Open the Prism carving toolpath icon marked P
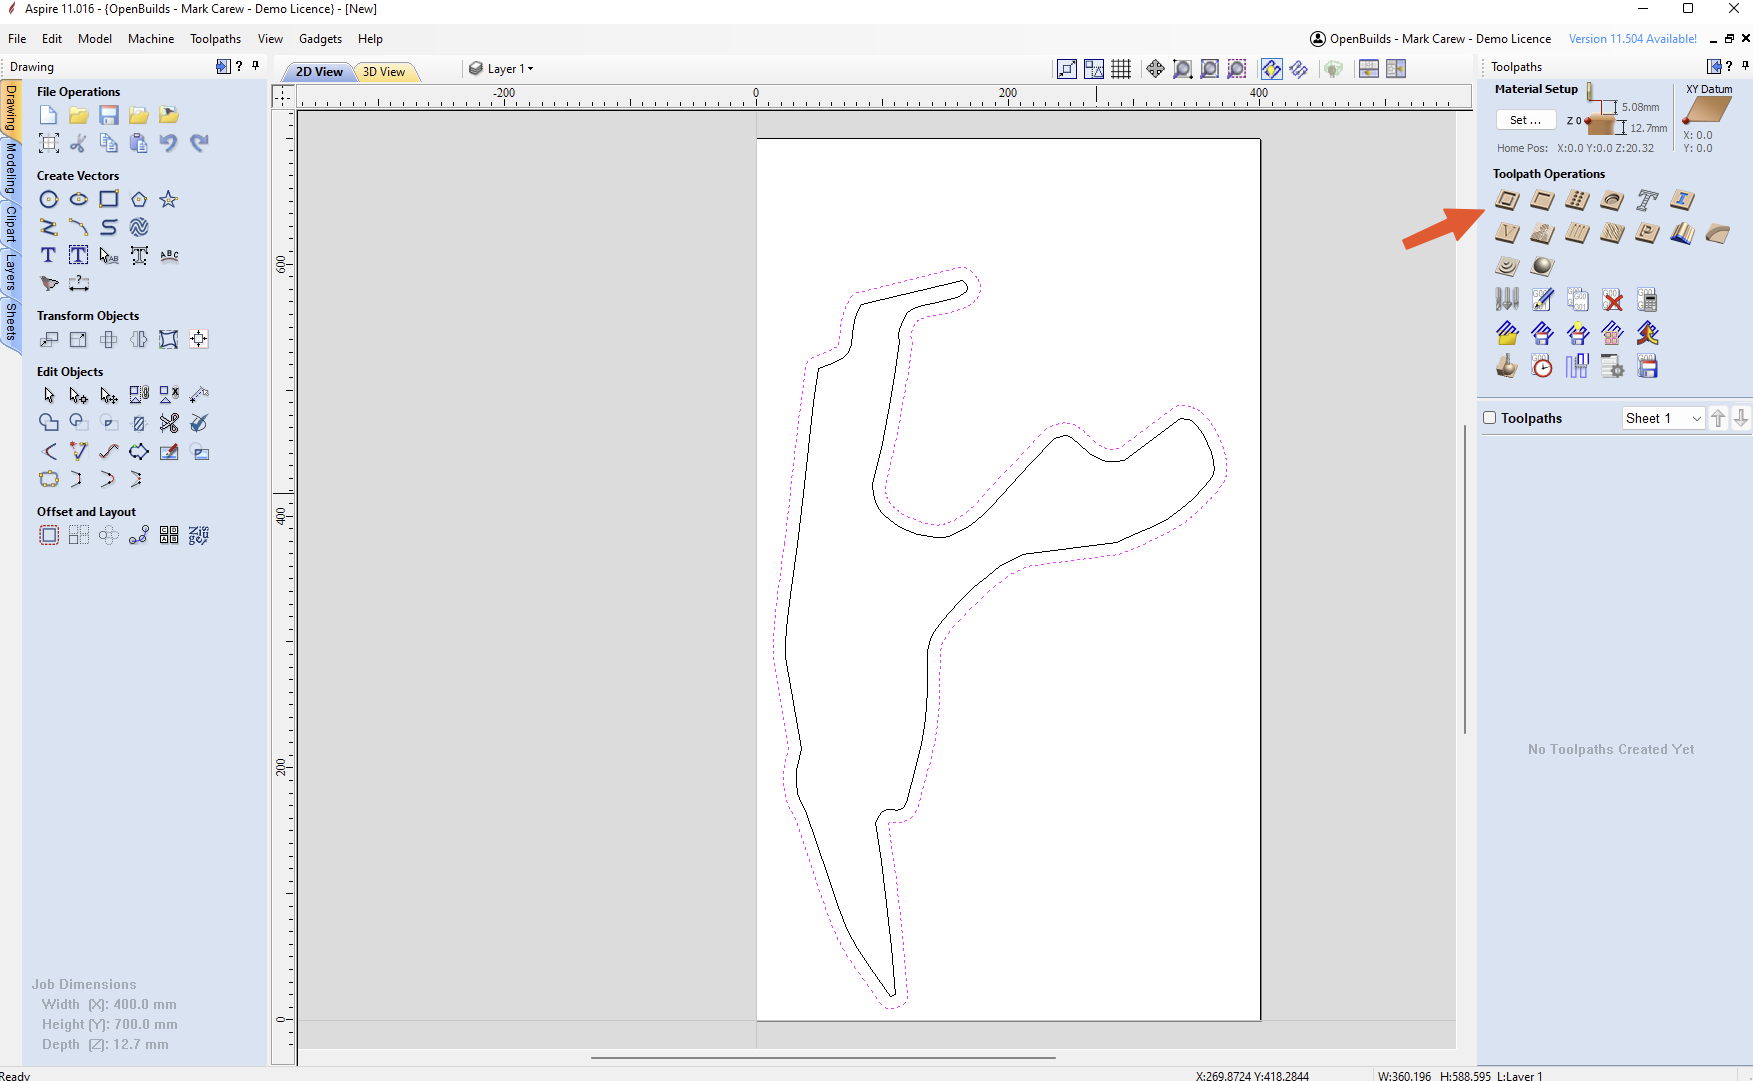Image resolution: width=1753 pixels, height=1081 pixels. point(1647,233)
